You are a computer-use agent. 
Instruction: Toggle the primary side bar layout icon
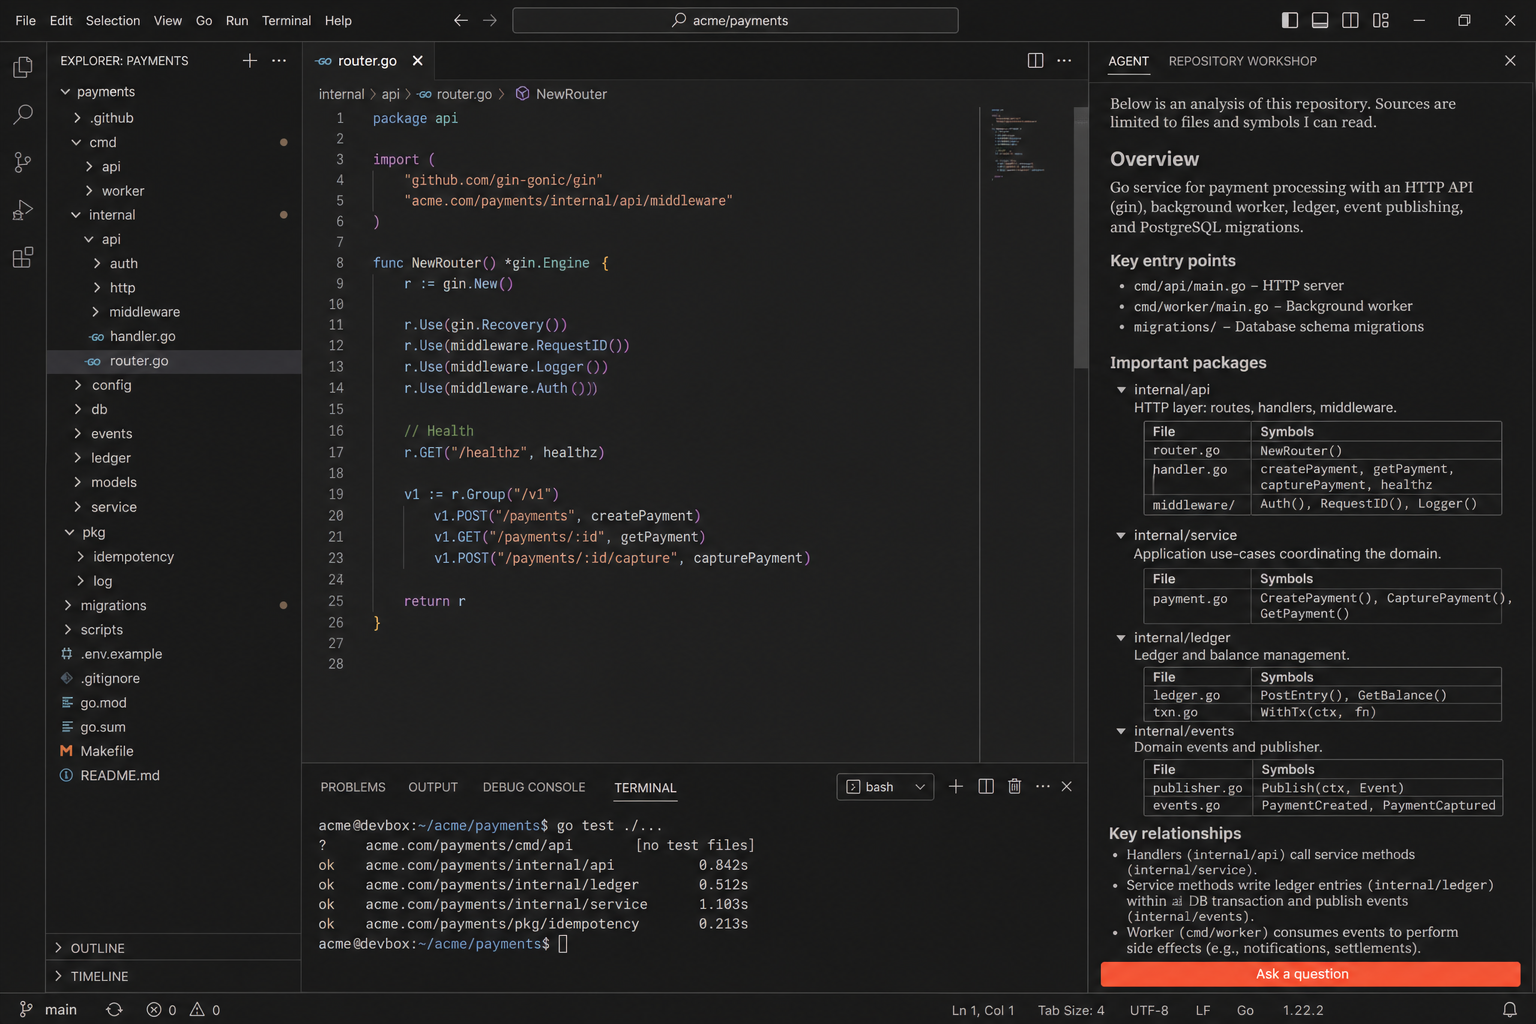pos(1290,20)
